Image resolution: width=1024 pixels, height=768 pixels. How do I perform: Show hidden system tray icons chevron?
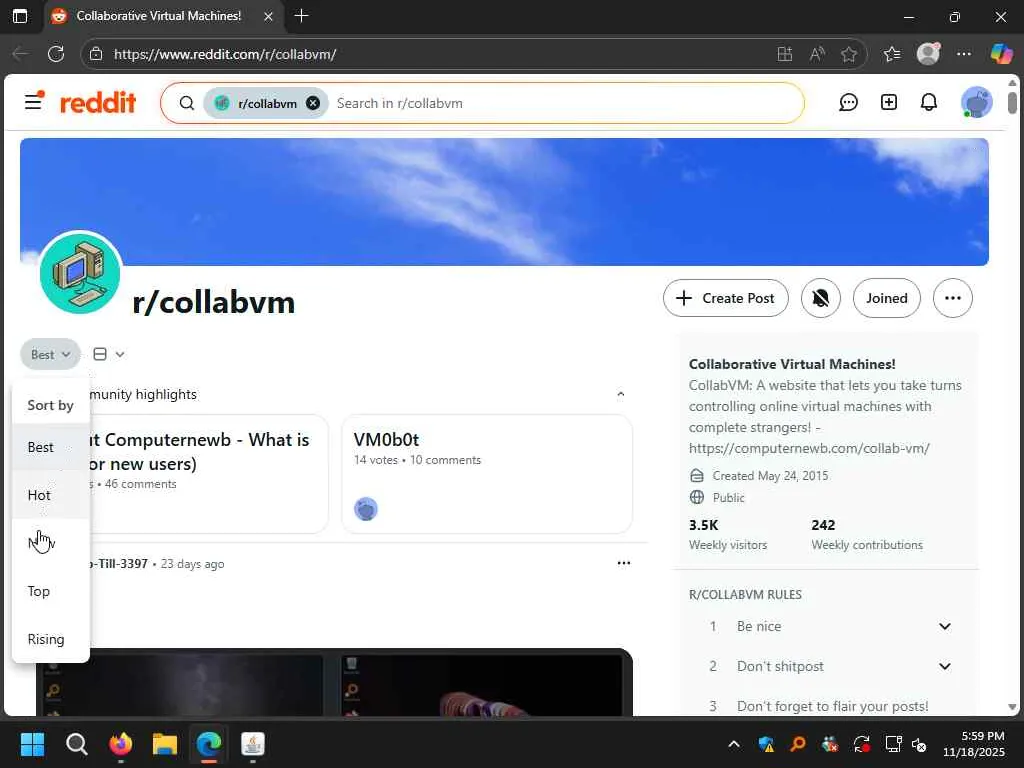point(734,744)
